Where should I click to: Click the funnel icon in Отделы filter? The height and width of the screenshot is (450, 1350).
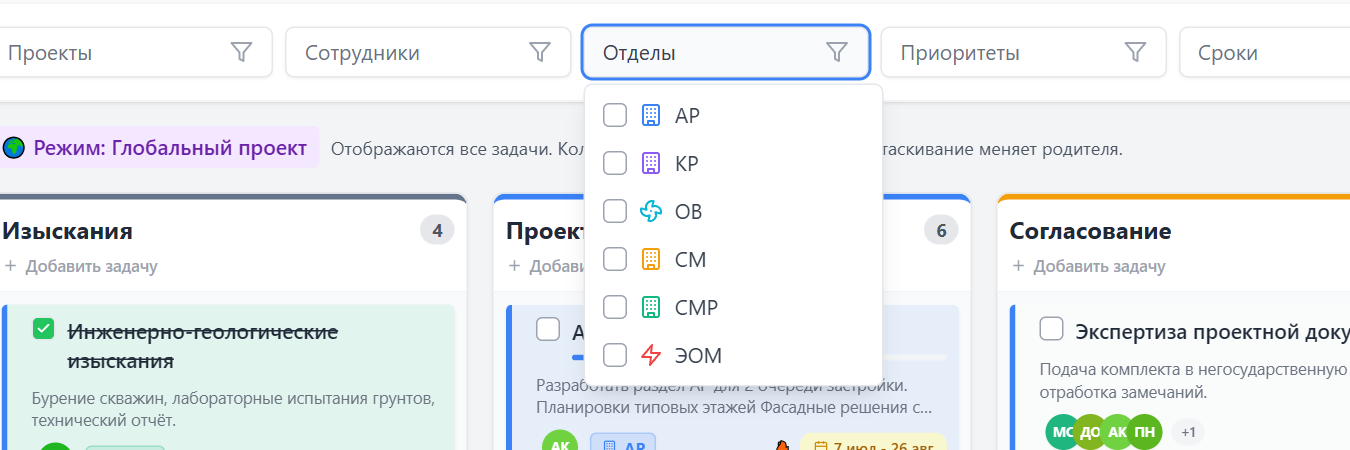pos(837,52)
